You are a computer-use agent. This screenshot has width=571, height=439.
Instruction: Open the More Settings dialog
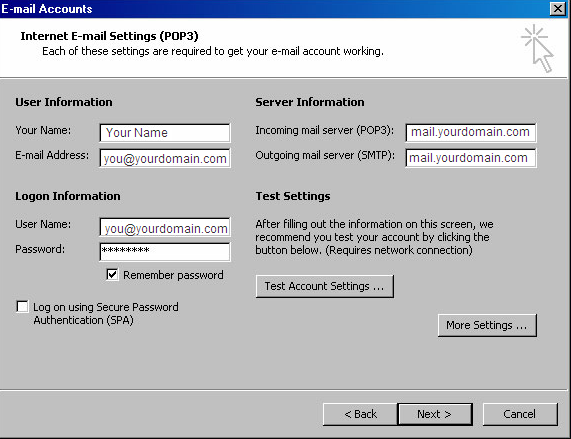487,325
